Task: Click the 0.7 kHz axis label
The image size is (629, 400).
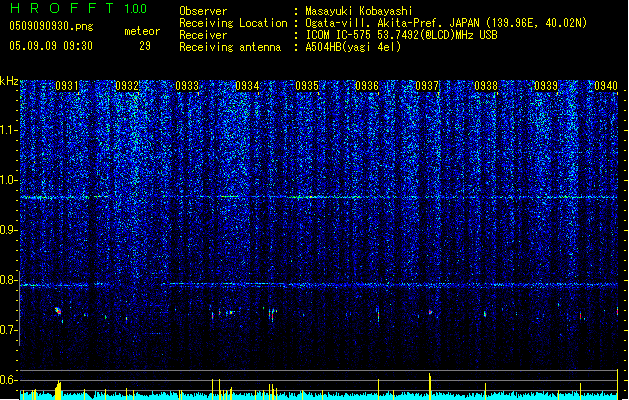Action: pyautogui.click(x=9, y=330)
